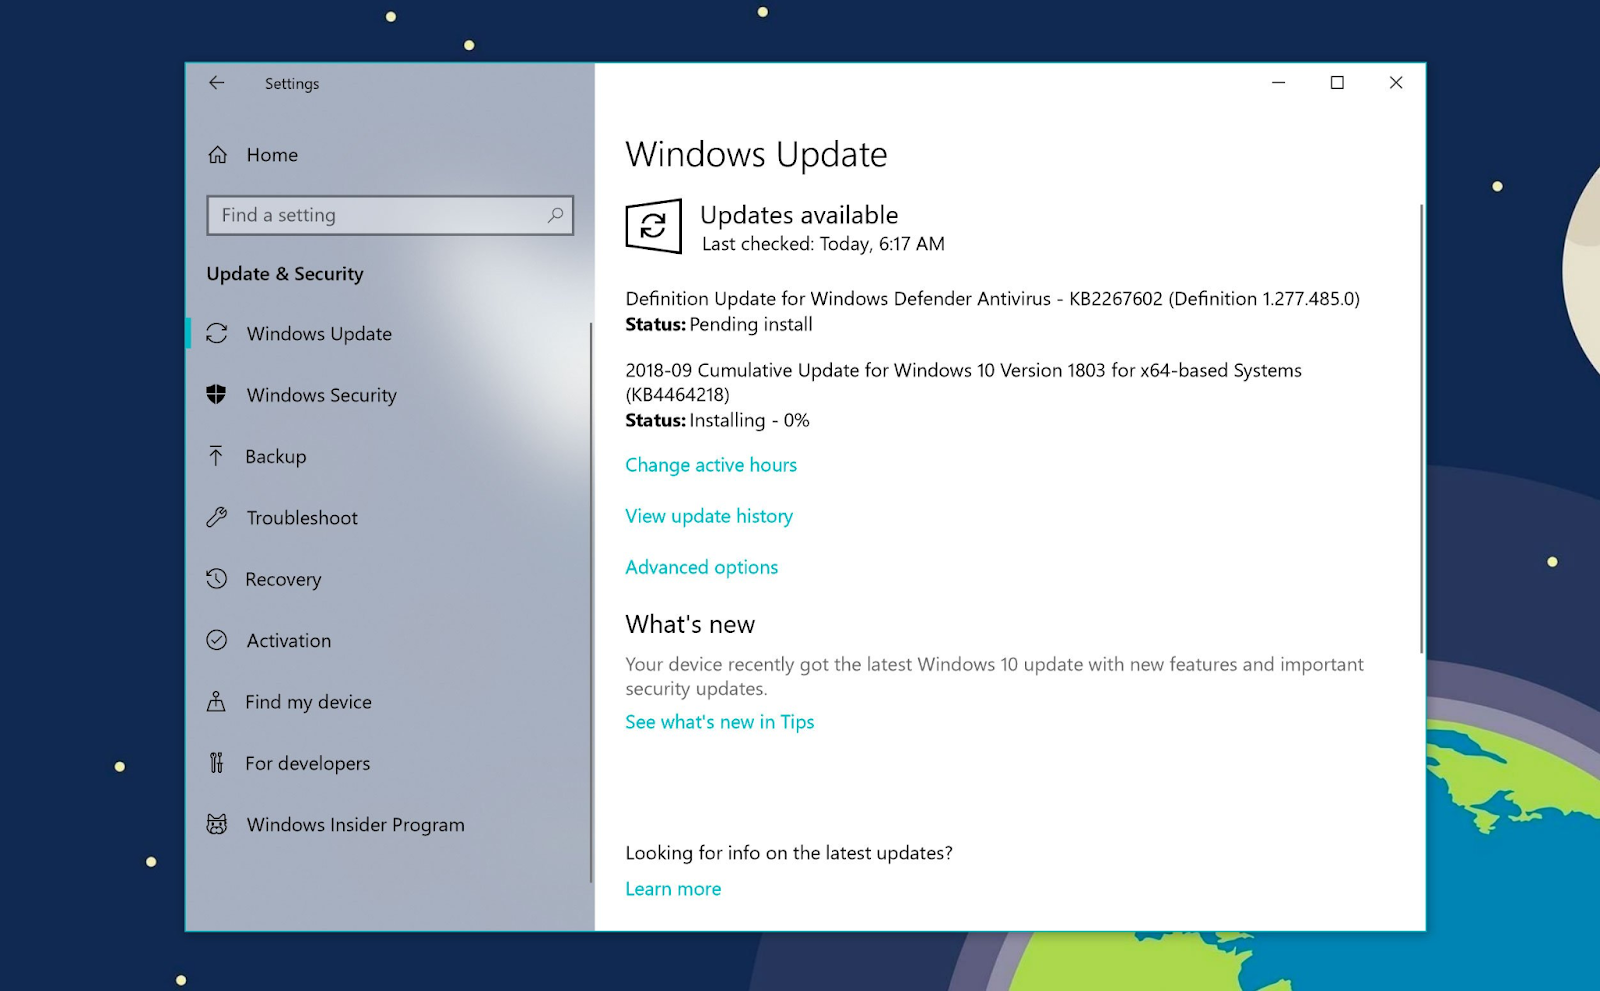Open View update history link
The width and height of the screenshot is (1600, 991).
[709, 516]
